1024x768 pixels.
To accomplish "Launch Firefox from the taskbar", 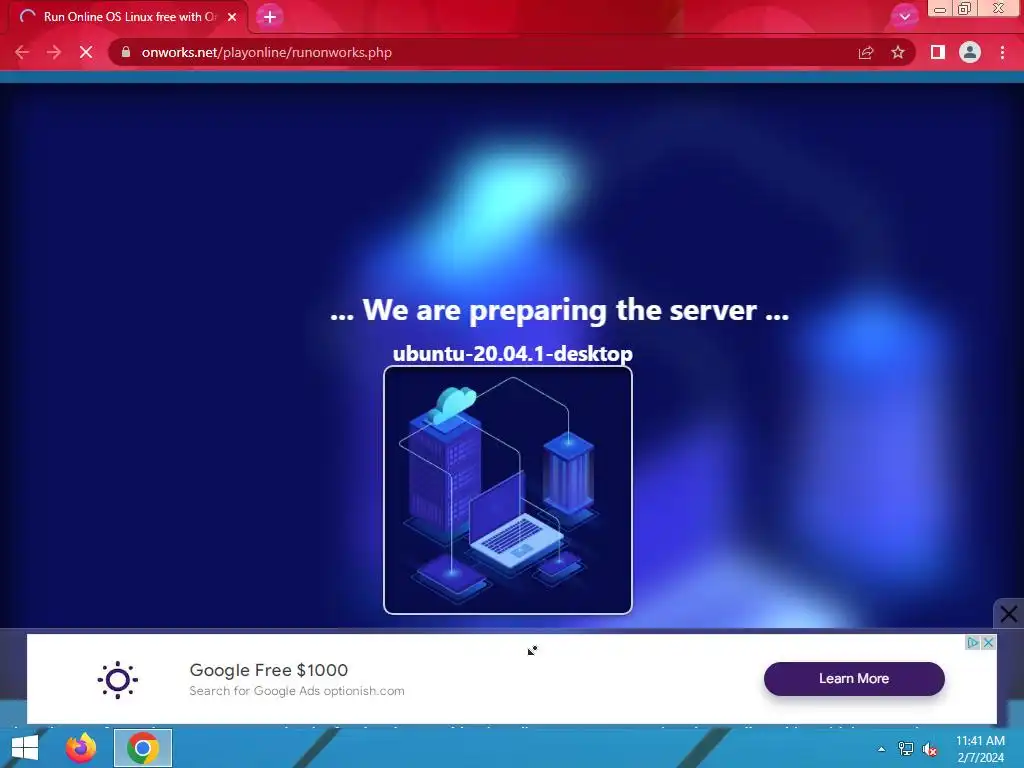I will click(x=81, y=748).
